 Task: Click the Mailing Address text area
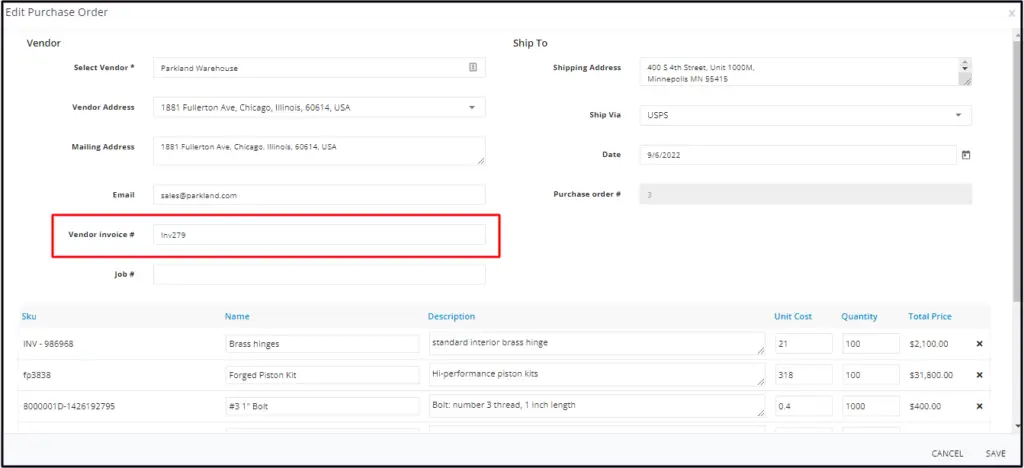click(319, 151)
